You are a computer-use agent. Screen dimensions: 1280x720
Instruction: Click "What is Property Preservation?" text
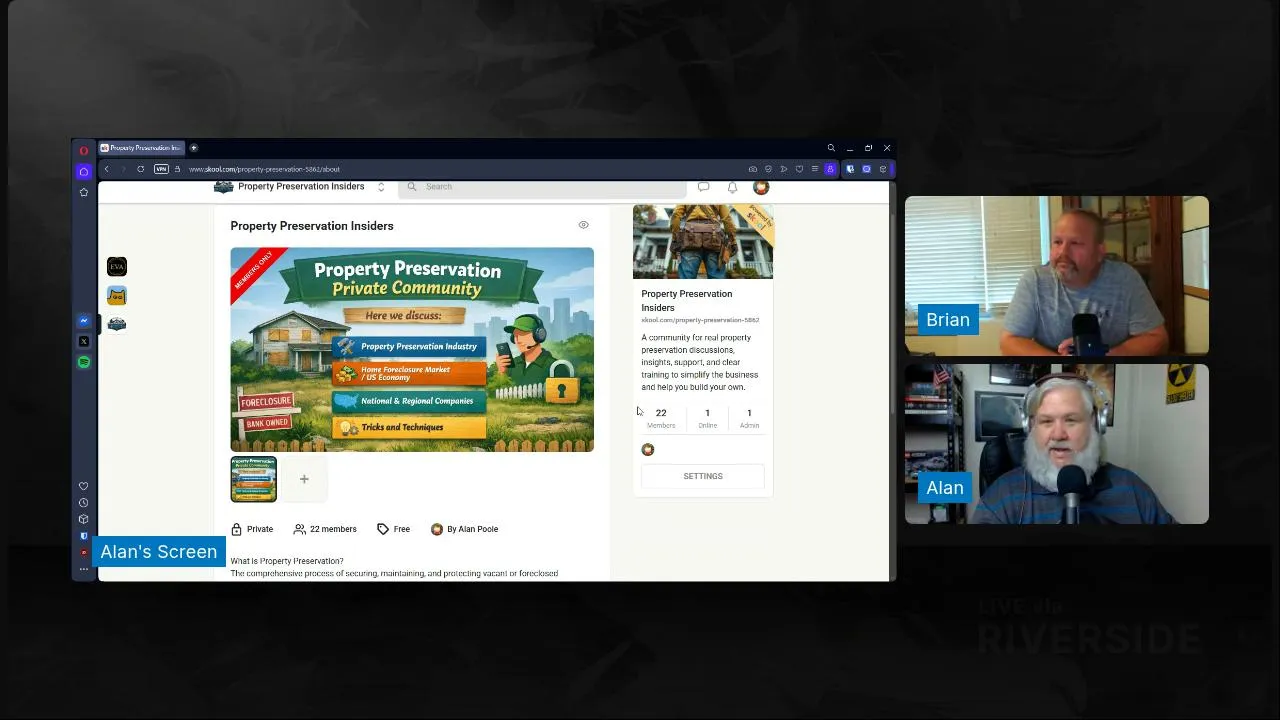tap(287, 561)
